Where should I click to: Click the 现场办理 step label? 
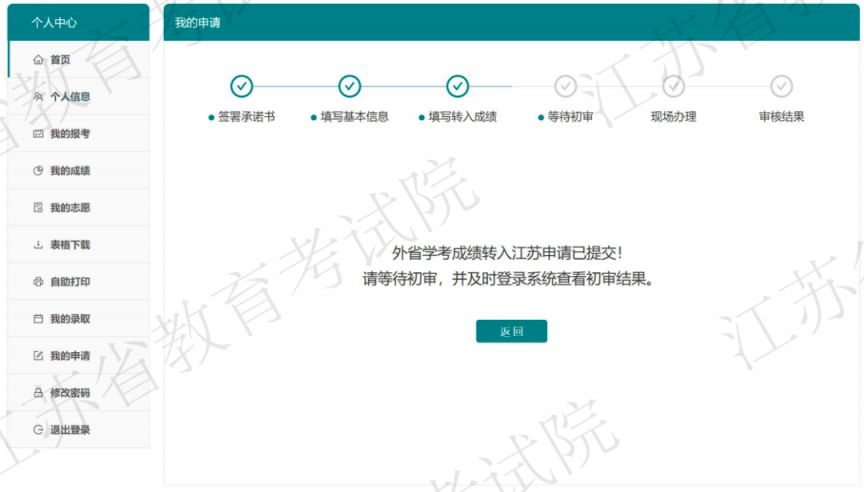(x=673, y=116)
